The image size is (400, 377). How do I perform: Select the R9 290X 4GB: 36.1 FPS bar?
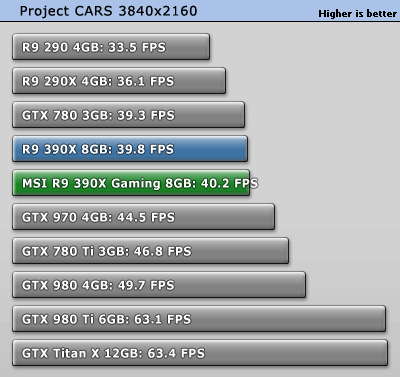click(x=119, y=81)
